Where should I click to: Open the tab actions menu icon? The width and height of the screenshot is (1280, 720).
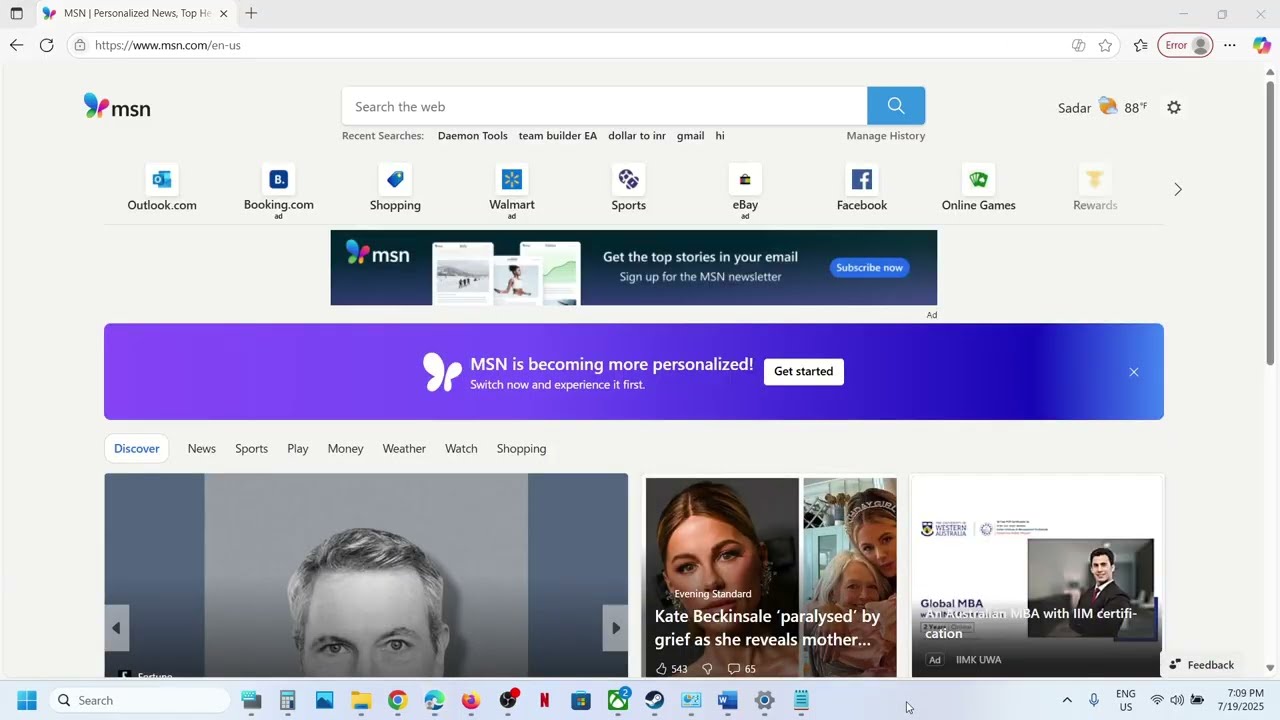click(16, 14)
